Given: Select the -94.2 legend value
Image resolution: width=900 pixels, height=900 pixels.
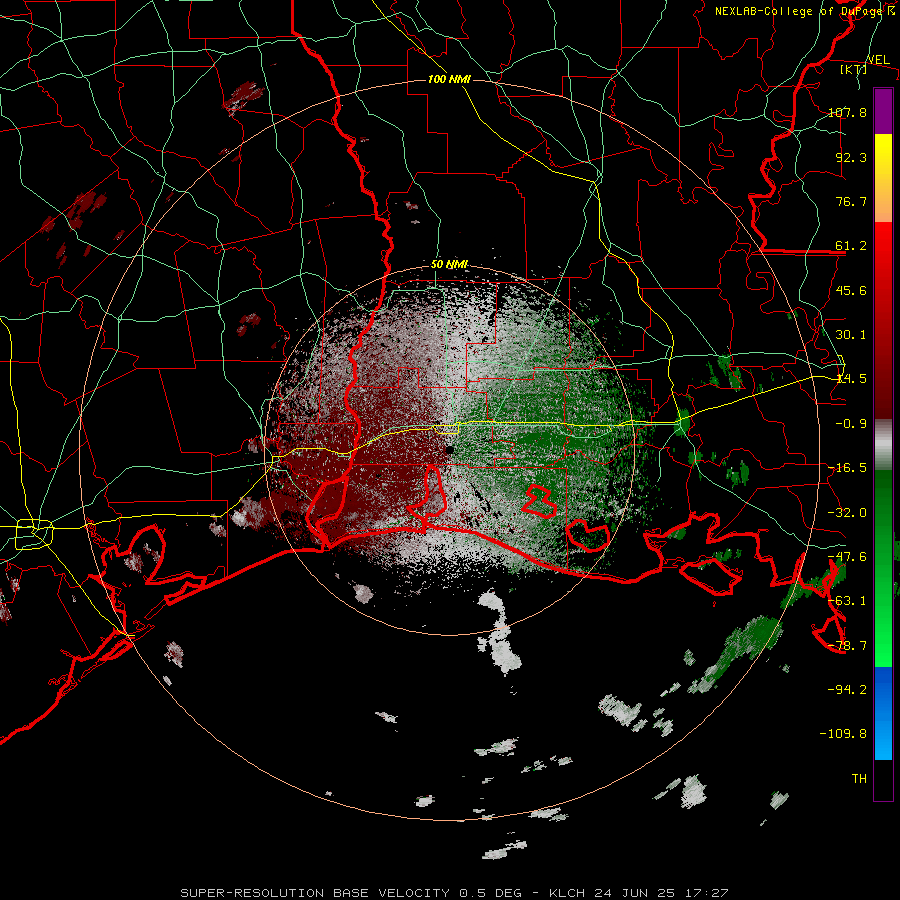Looking at the screenshot, I should [847, 690].
